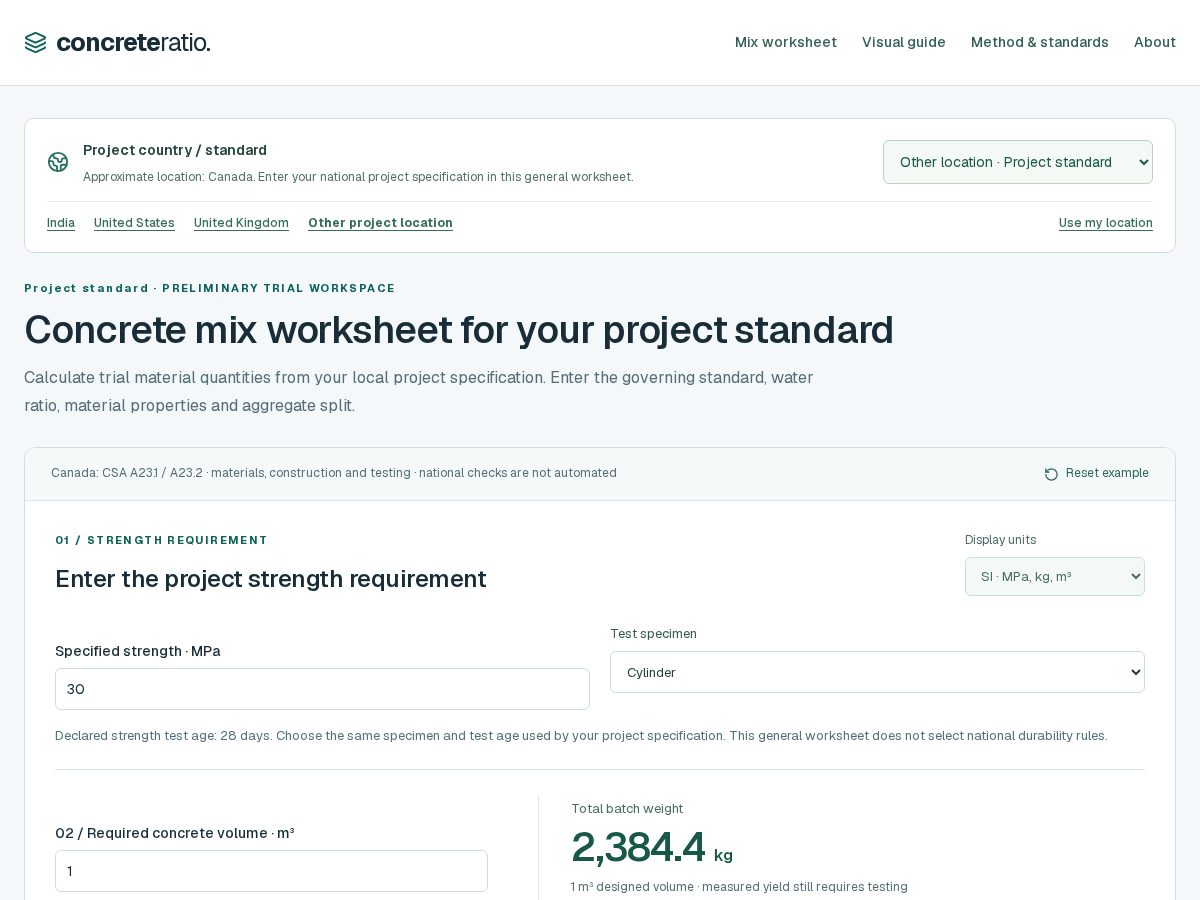1200x900 pixels.
Task: Click the Specified strength MPa input field
Action: [322, 689]
